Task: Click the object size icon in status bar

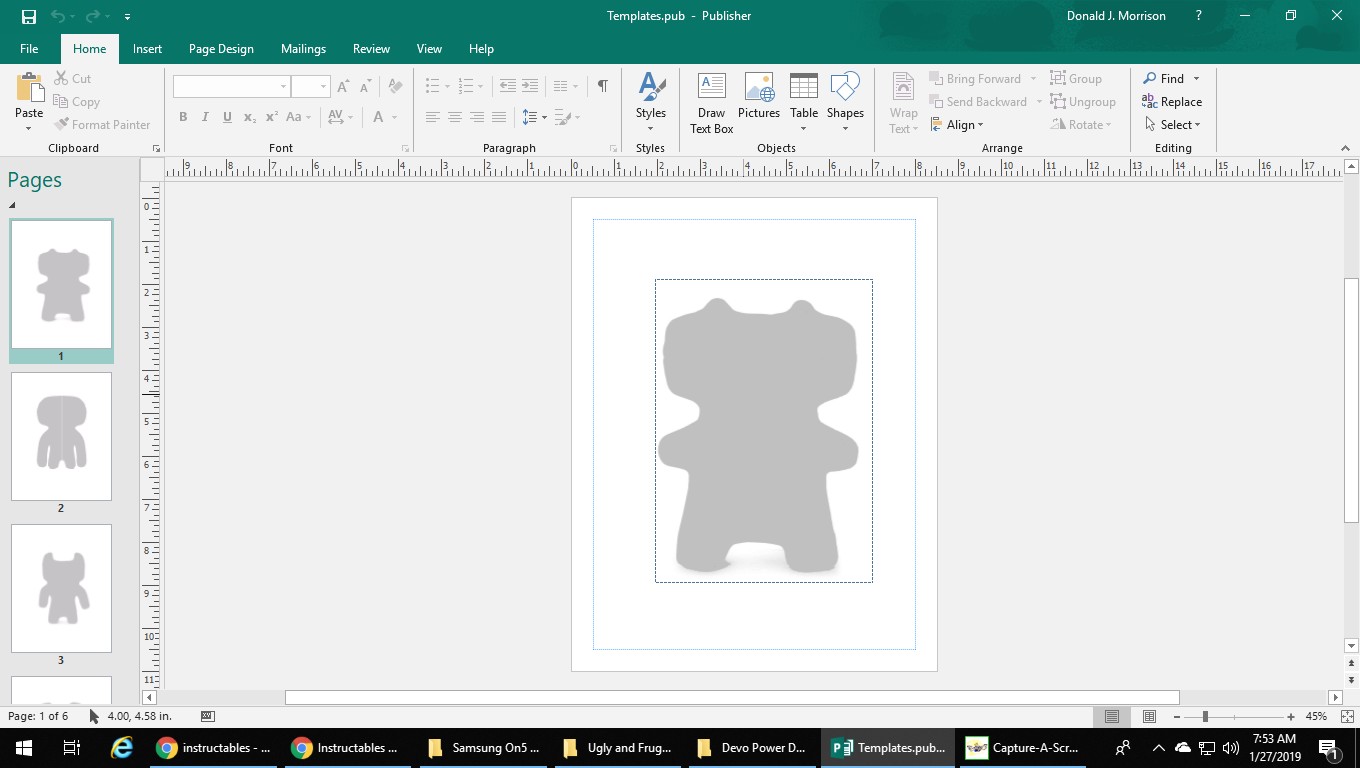Action: coord(207,716)
